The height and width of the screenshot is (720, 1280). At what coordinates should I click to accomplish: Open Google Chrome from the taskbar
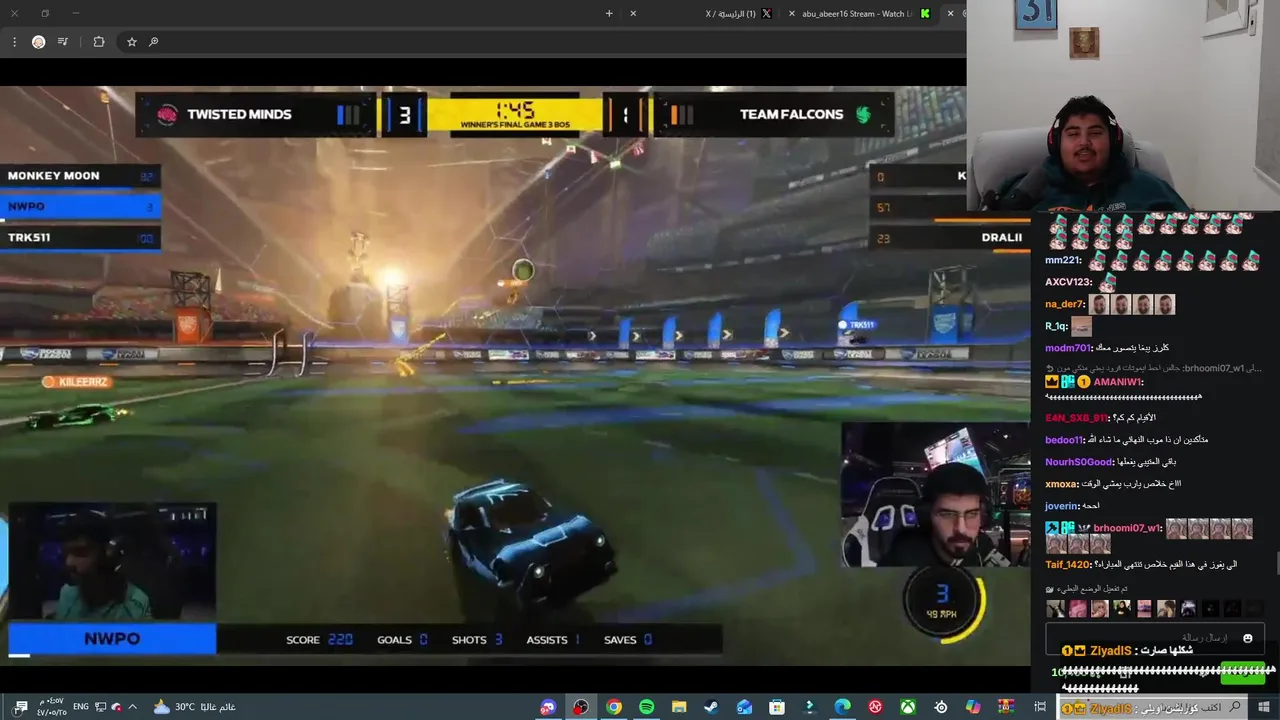pos(614,707)
